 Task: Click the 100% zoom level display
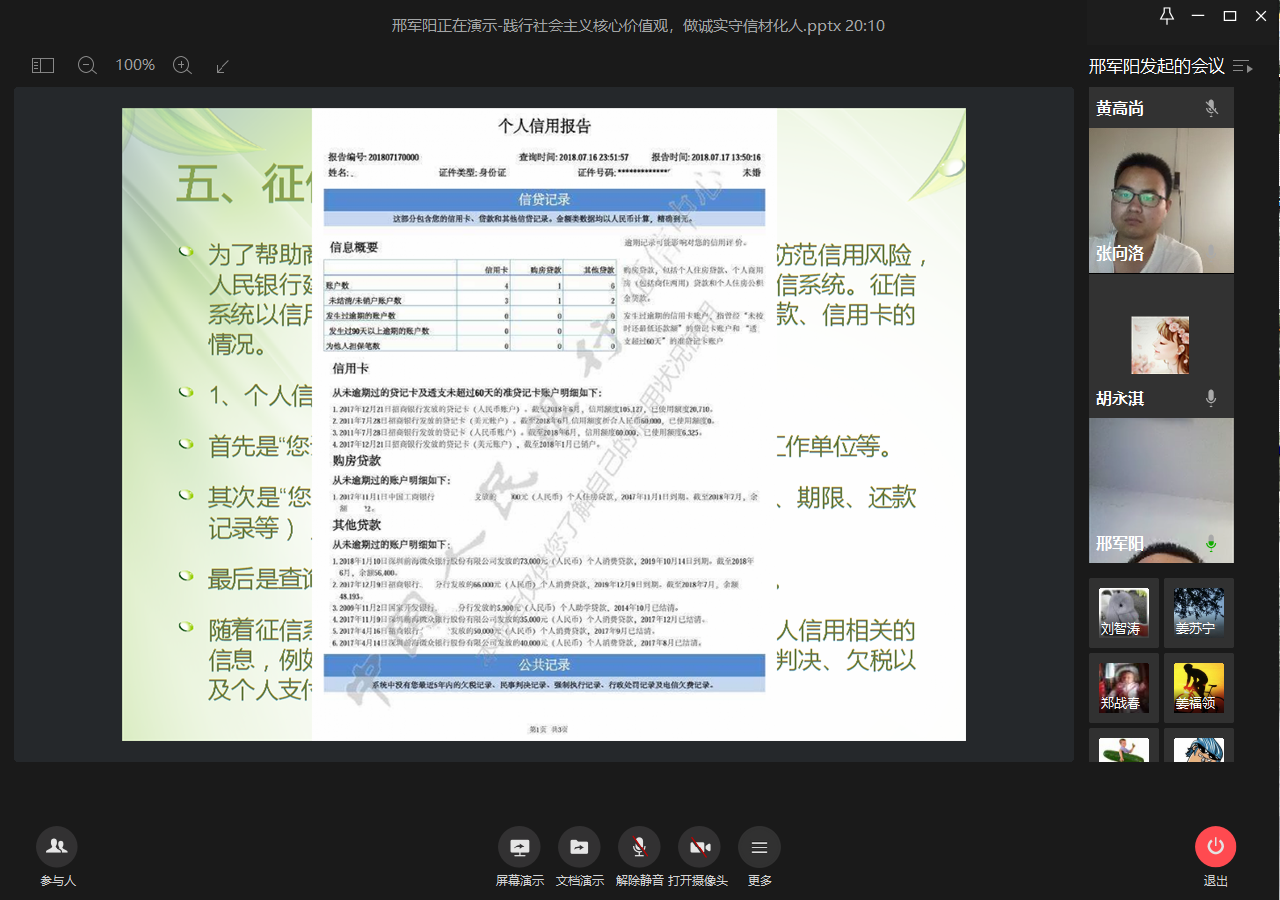coord(135,65)
